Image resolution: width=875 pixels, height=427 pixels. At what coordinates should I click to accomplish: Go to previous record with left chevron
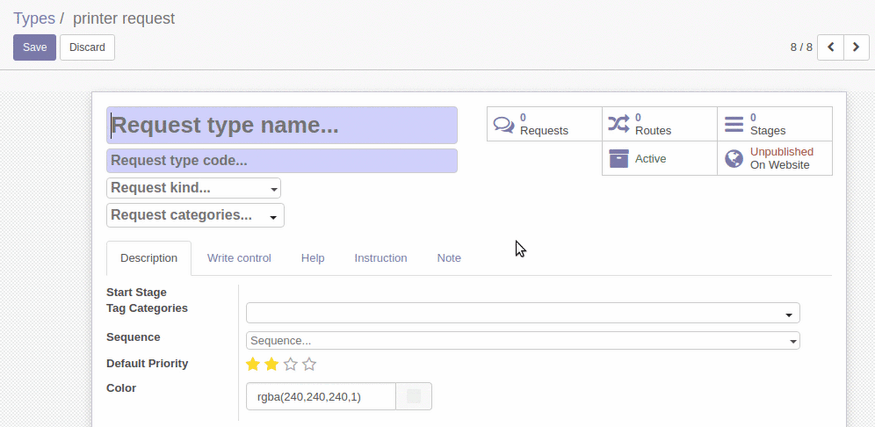click(x=830, y=47)
